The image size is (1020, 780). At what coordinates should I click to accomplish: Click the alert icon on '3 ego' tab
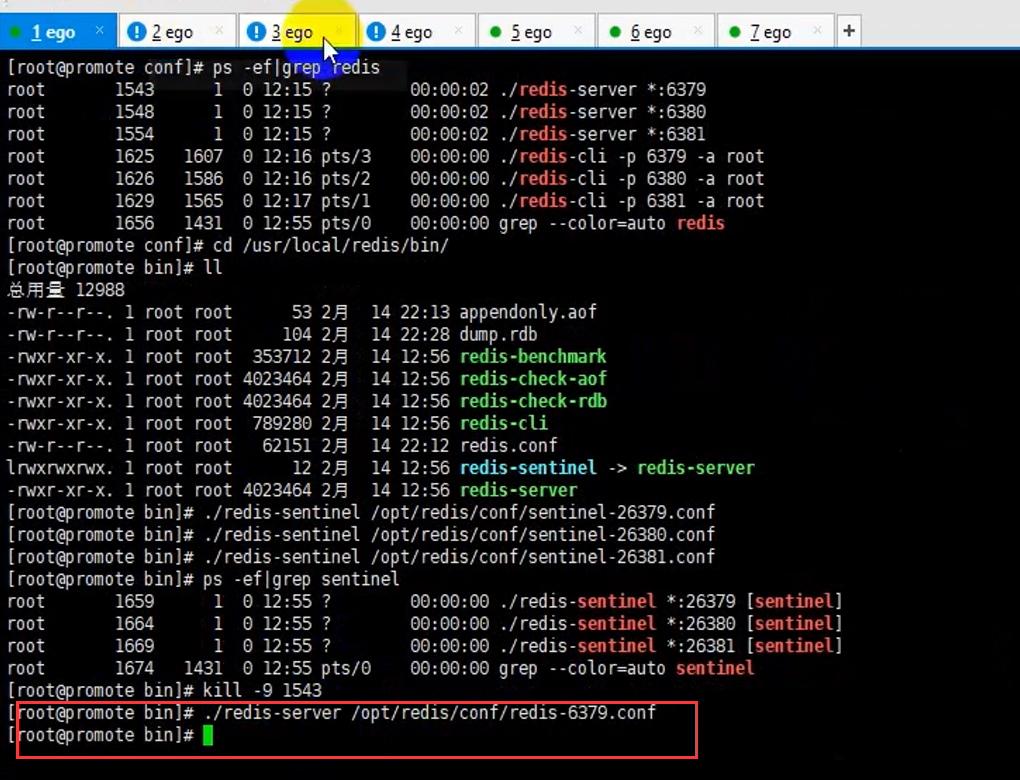(x=256, y=31)
